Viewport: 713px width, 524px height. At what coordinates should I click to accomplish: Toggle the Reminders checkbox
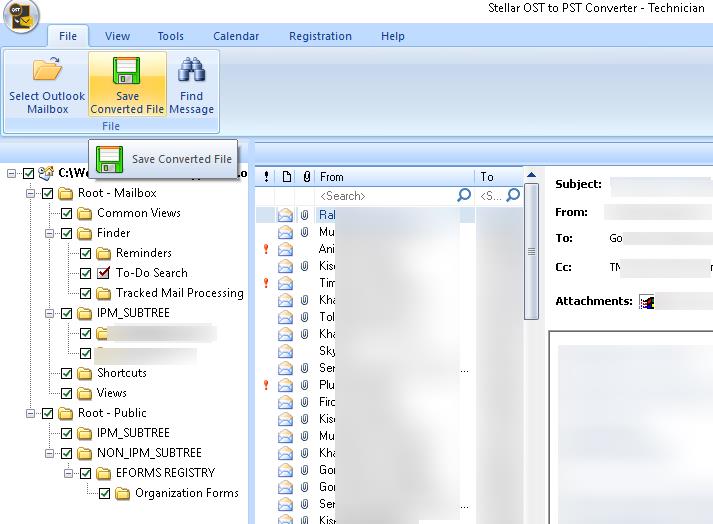pyautogui.click(x=85, y=253)
